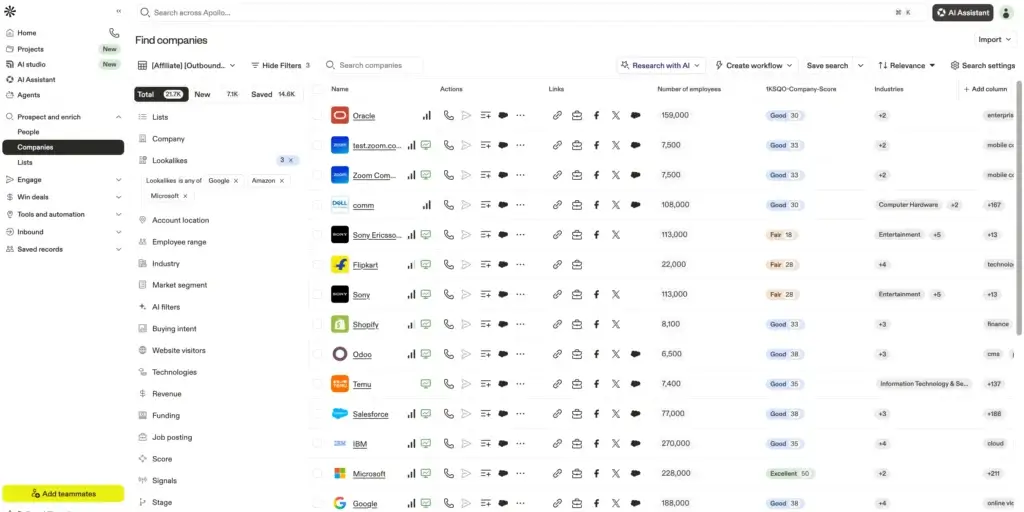Viewport: 1024px width, 512px height.
Task: Toggle the select-all checkbox in table header
Action: click(x=317, y=89)
